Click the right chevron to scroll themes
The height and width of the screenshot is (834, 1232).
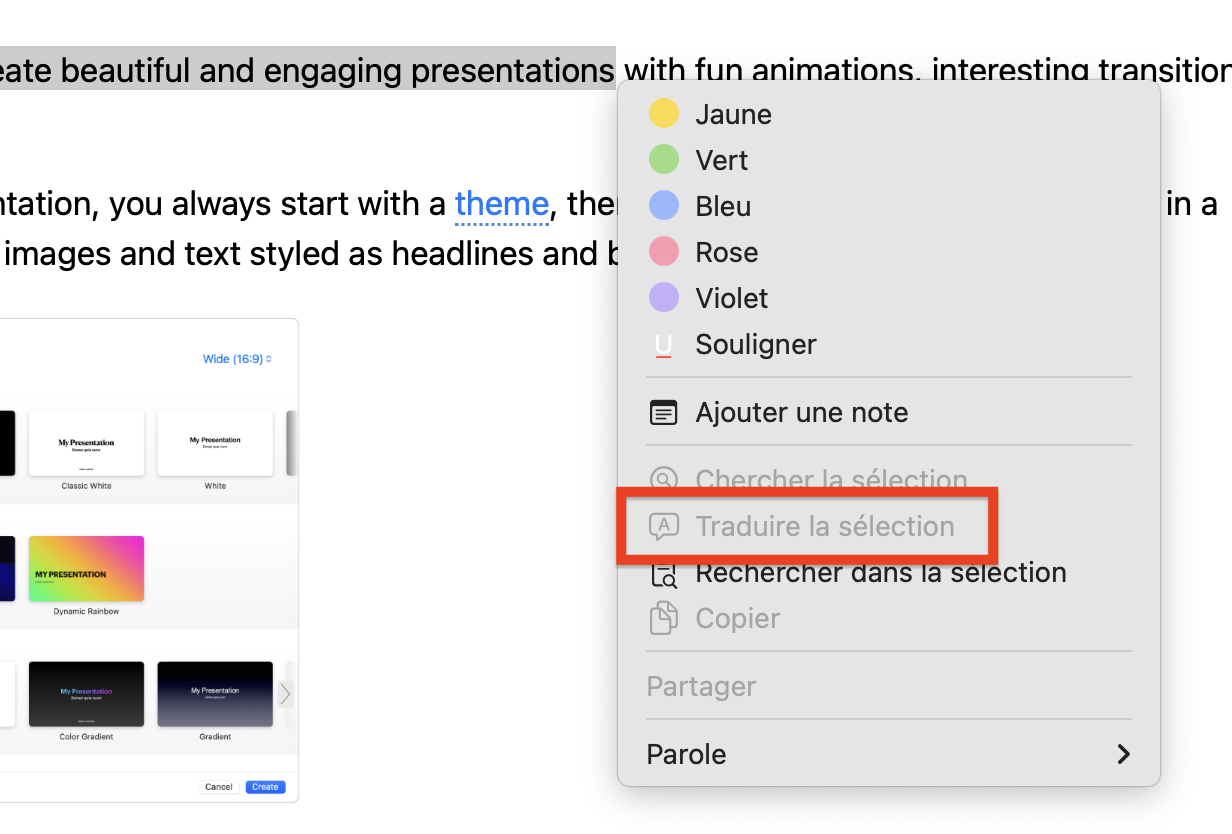point(286,693)
